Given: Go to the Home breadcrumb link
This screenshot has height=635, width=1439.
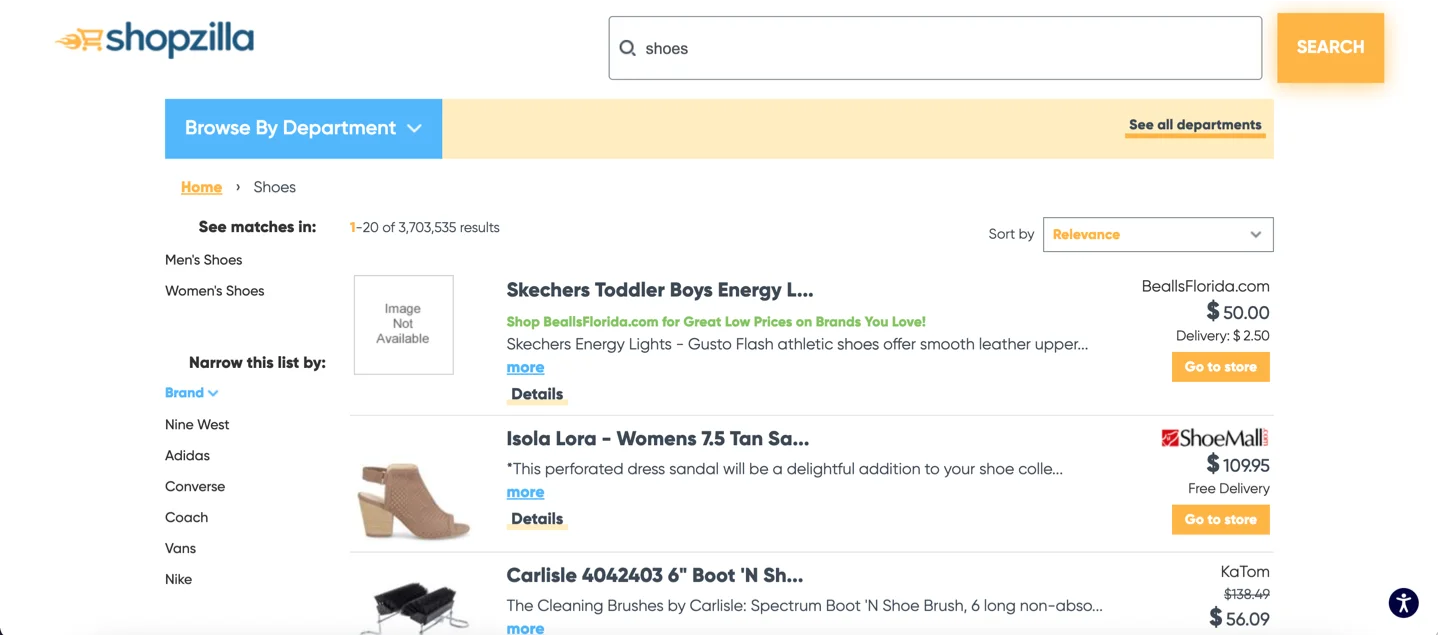Looking at the screenshot, I should tap(200, 187).
